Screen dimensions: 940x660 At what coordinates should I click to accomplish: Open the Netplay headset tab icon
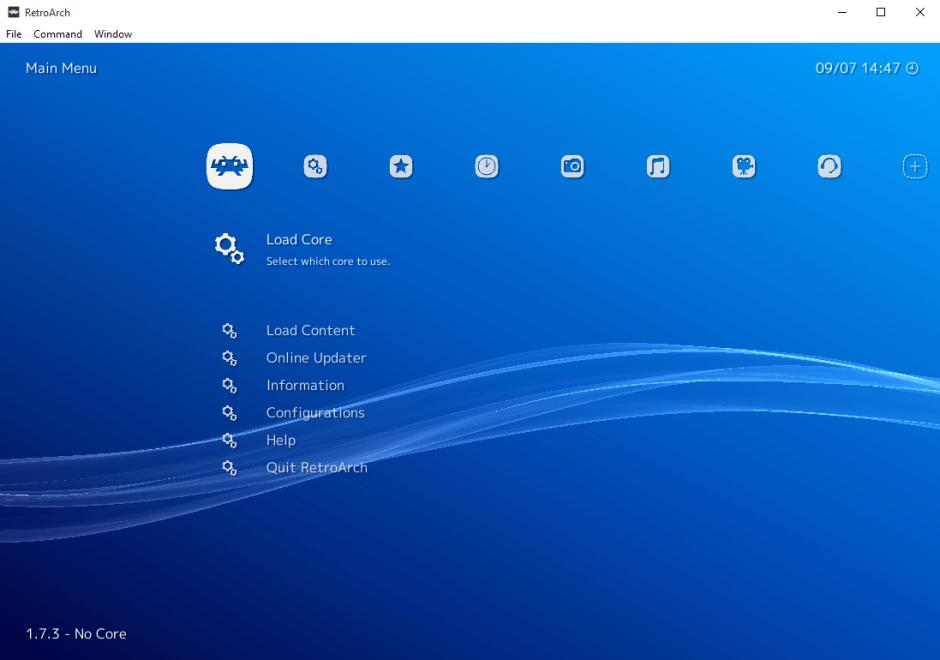tap(830, 166)
